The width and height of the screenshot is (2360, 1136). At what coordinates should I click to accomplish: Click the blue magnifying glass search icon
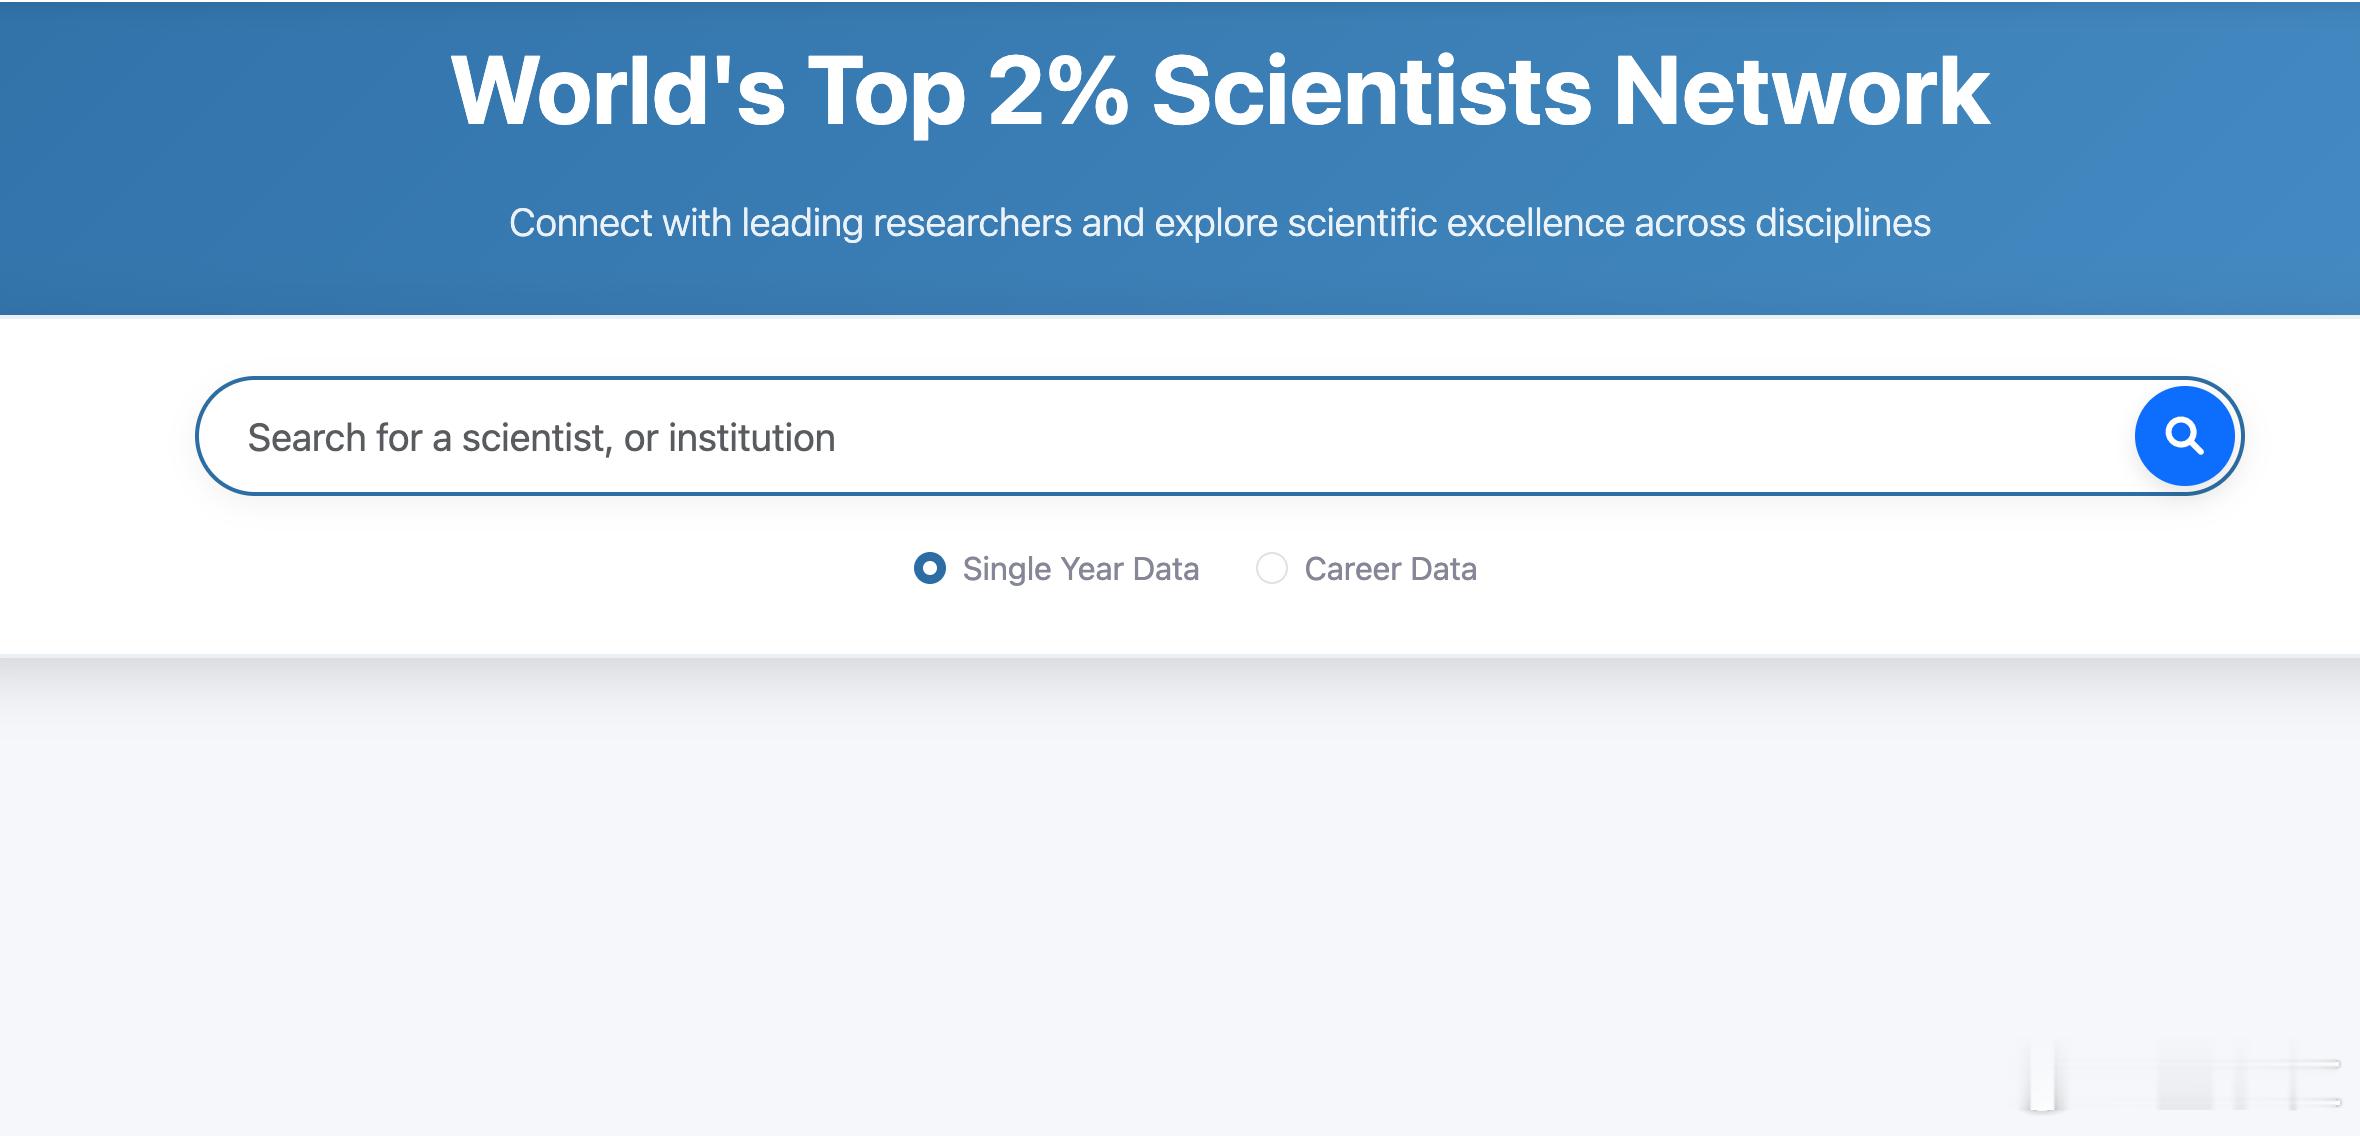[x=2184, y=436]
